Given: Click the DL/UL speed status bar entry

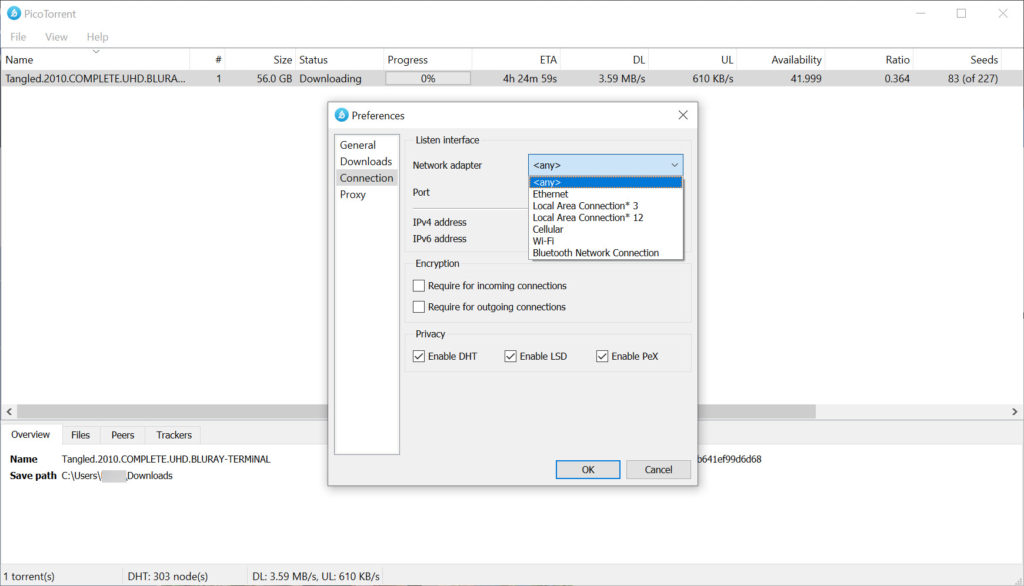Looking at the screenshot, I should point(316,576).
